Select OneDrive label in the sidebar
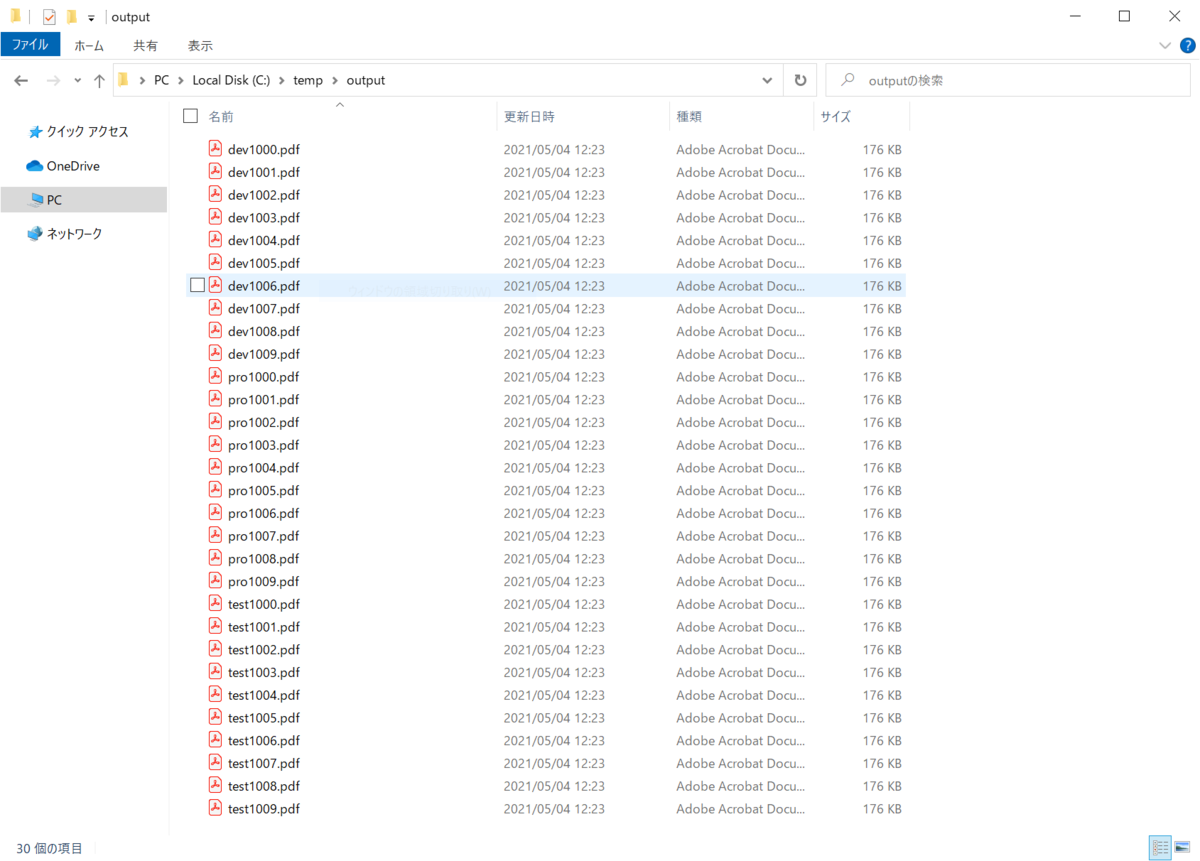Image resolution: width=1200 pixels, height=861 pixels. click(x=73, y=166)
